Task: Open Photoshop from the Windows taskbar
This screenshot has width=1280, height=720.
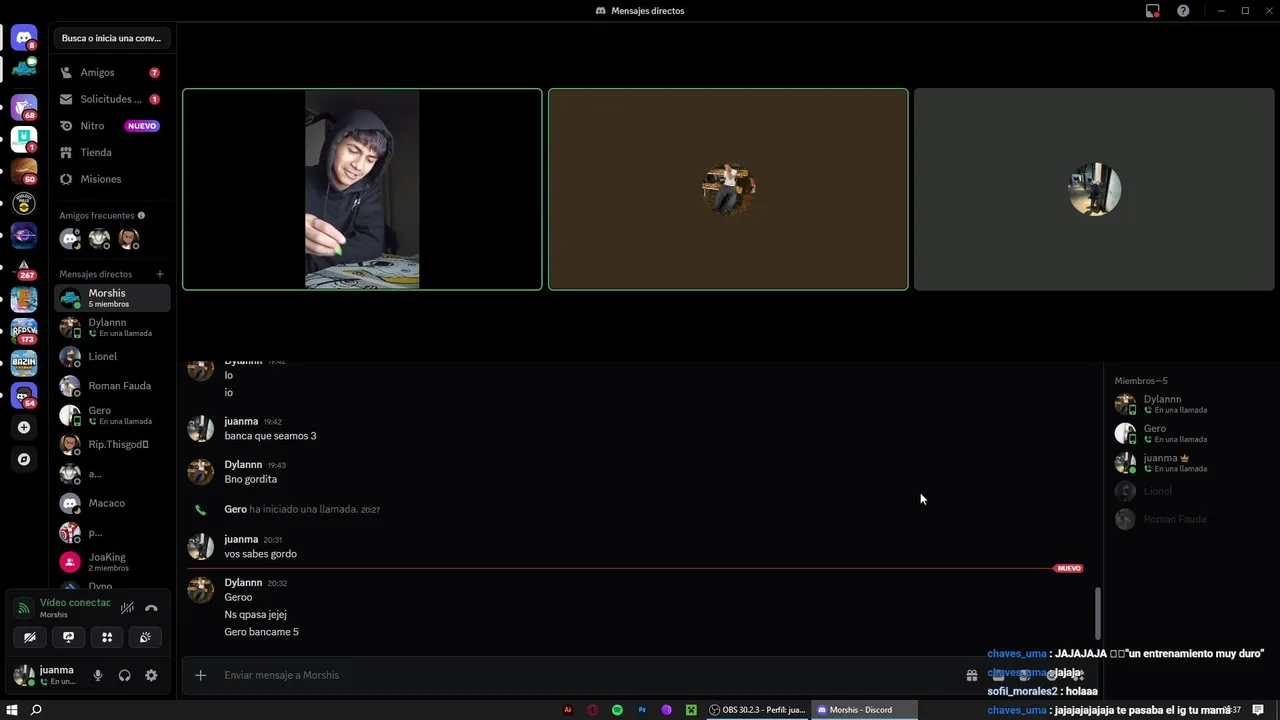Action: (x=642, y=710)
